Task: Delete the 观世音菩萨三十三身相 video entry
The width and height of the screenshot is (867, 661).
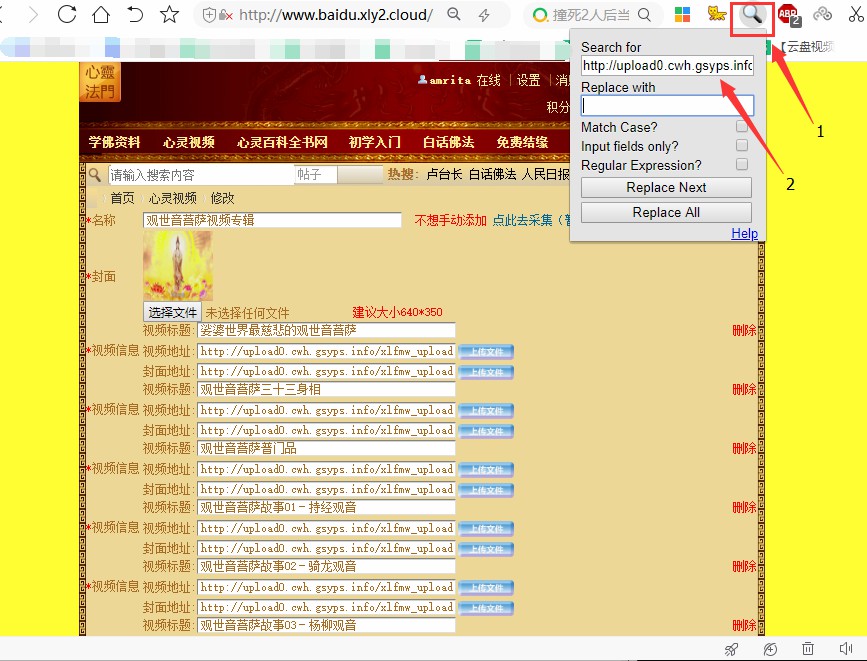Action: coord(744,389)
